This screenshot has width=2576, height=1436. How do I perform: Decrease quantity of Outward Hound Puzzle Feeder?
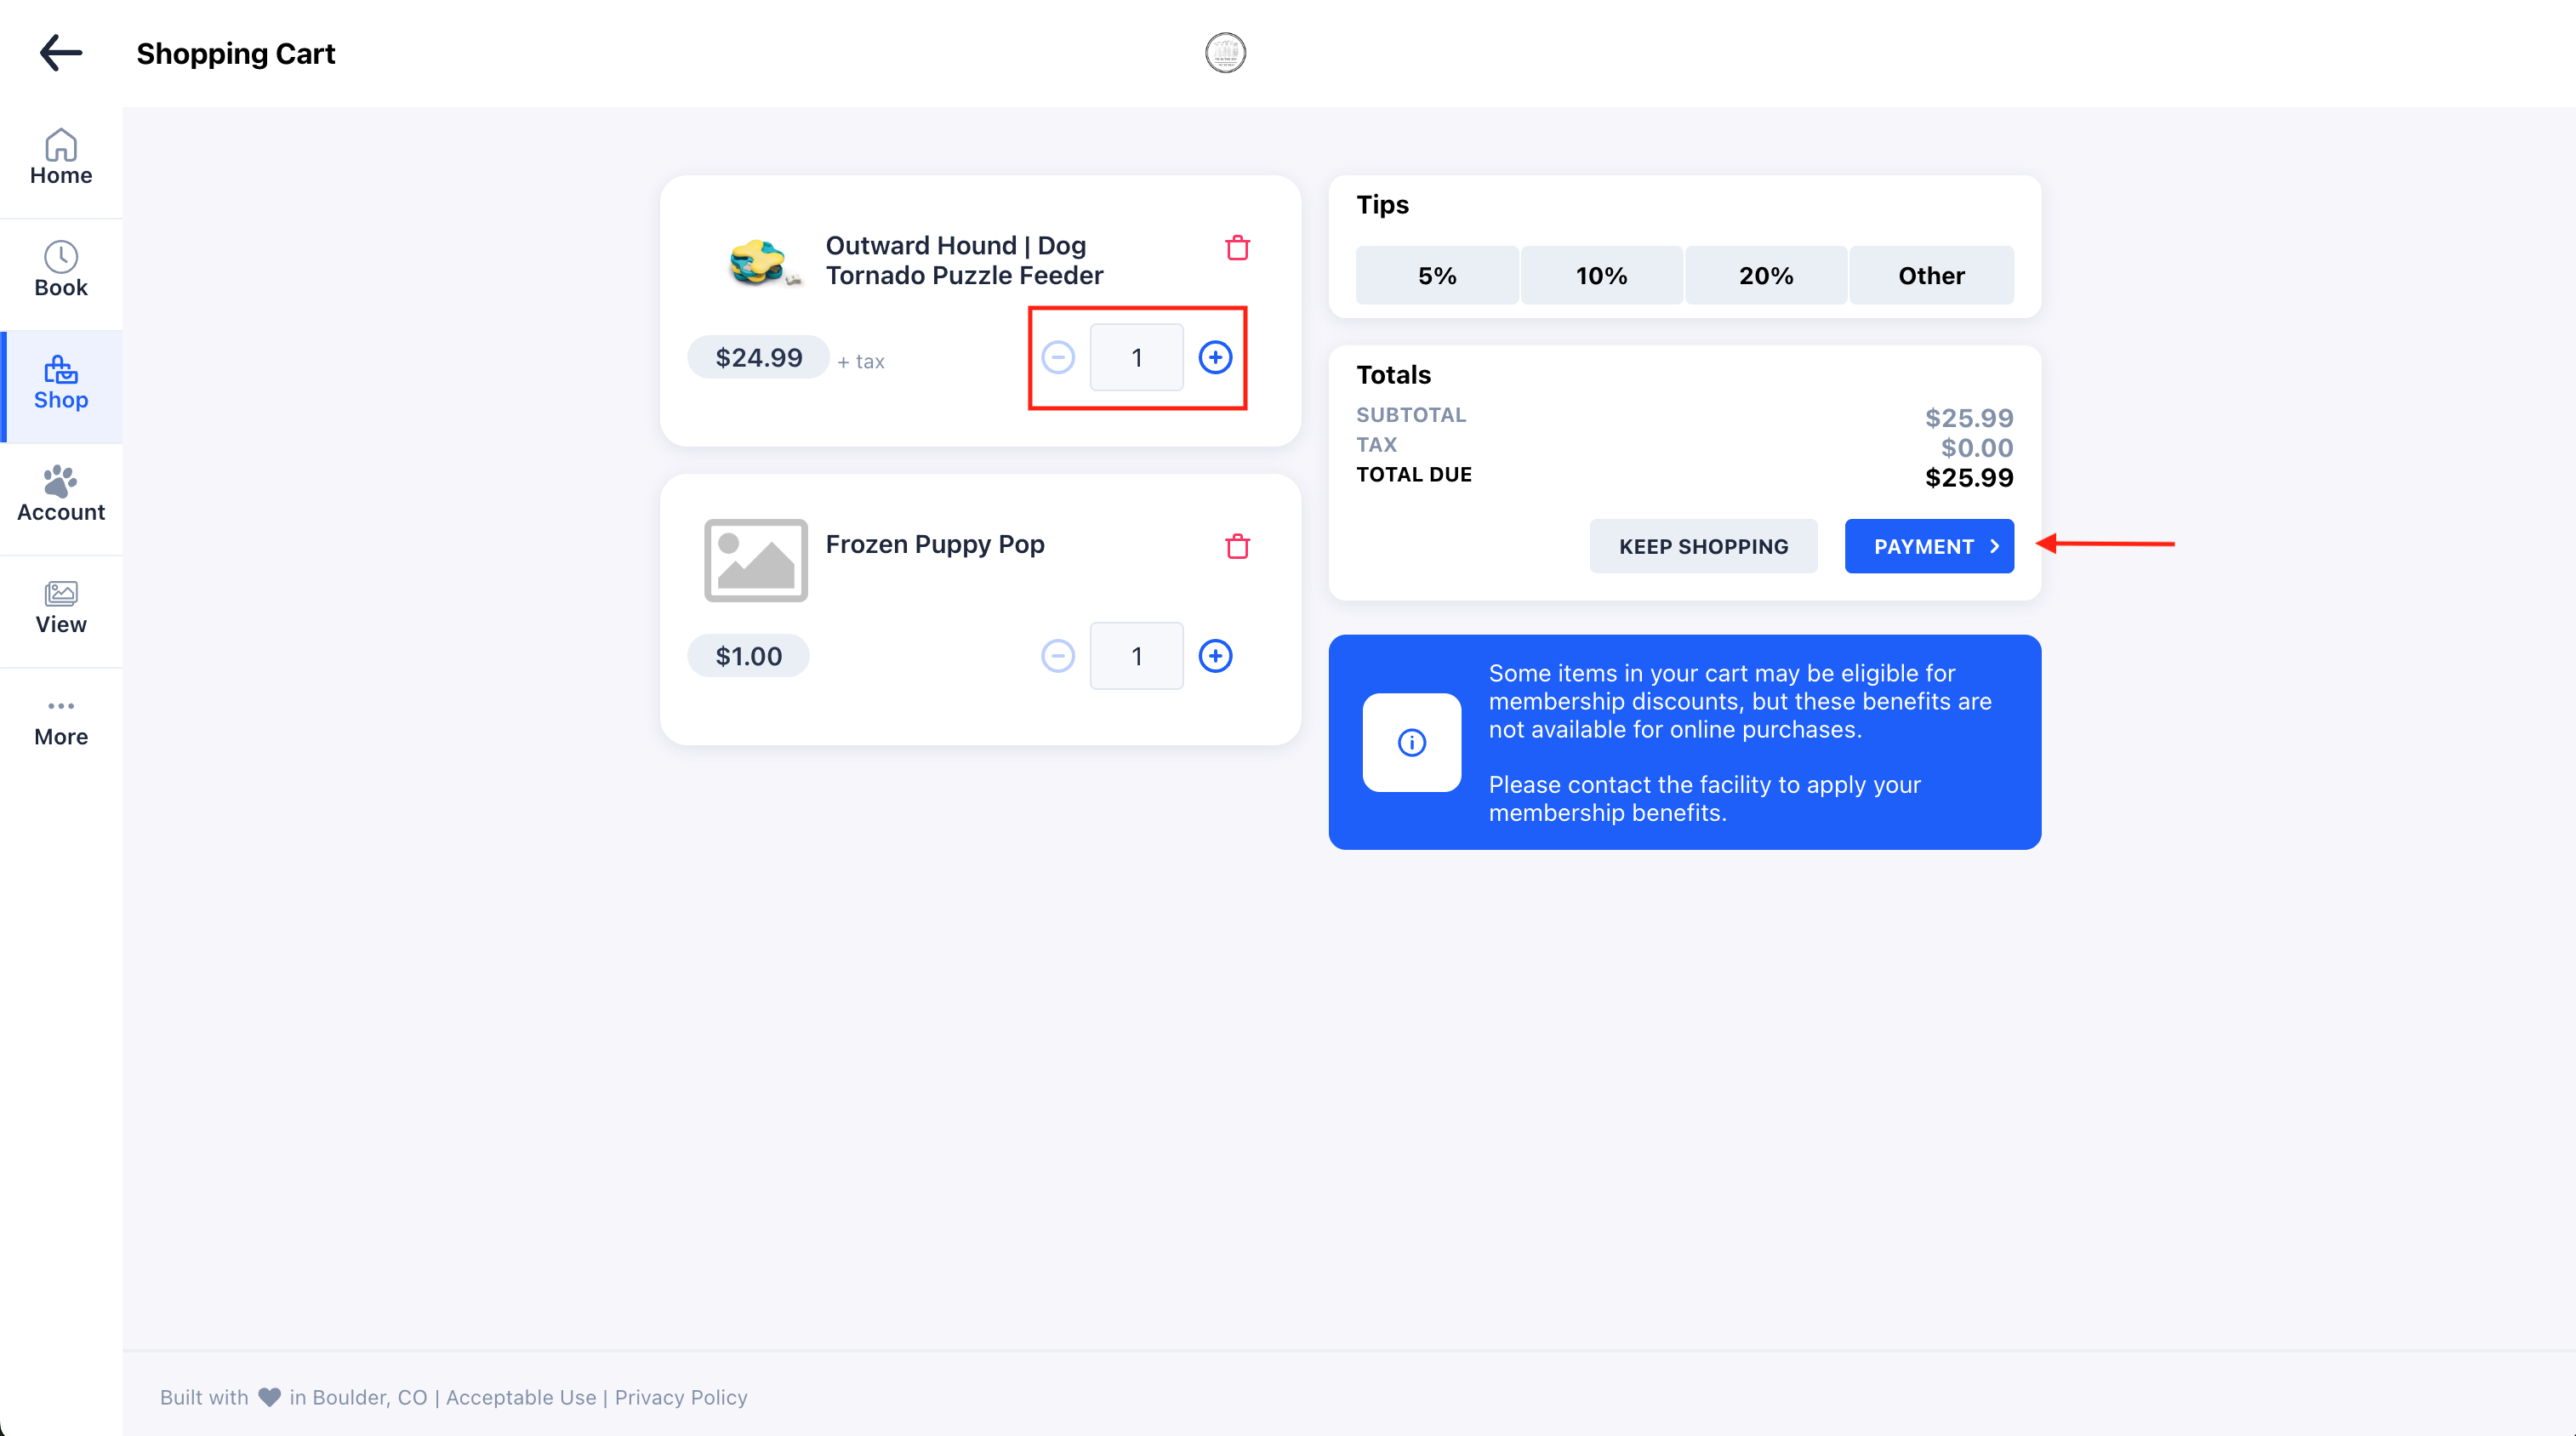click(1058, 357)
